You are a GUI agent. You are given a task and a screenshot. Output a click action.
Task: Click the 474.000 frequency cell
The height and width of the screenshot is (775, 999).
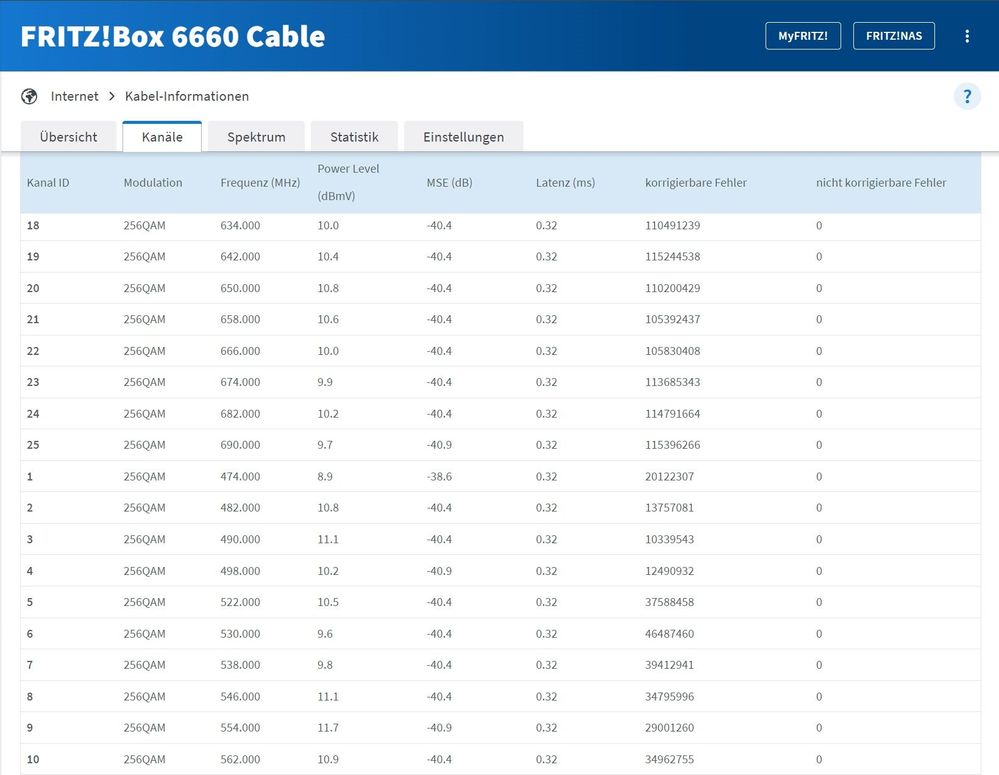pyautogui.click(x=240, y=477)
